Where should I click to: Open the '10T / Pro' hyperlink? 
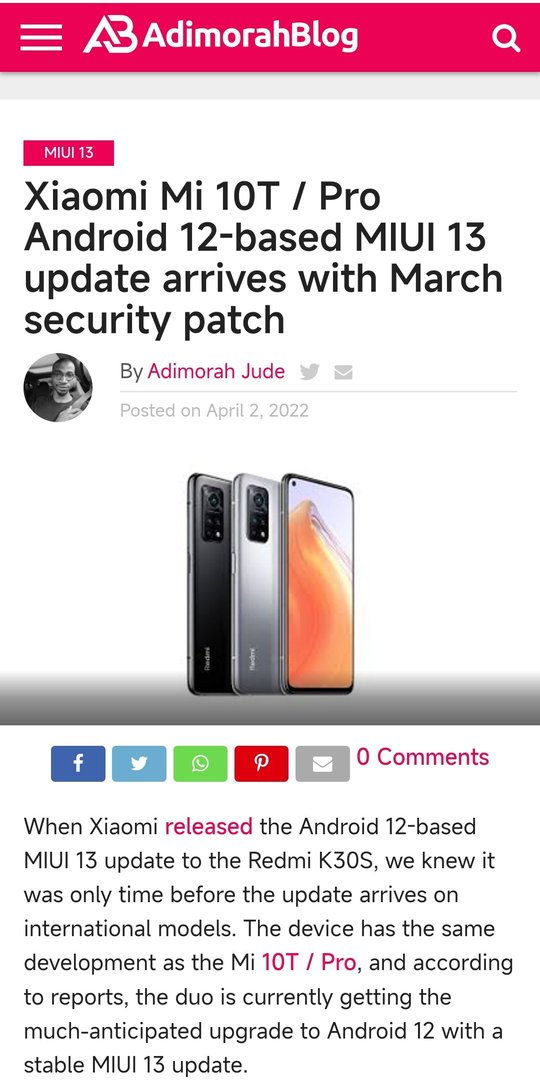pyautogui.click(x=309, y=962)
